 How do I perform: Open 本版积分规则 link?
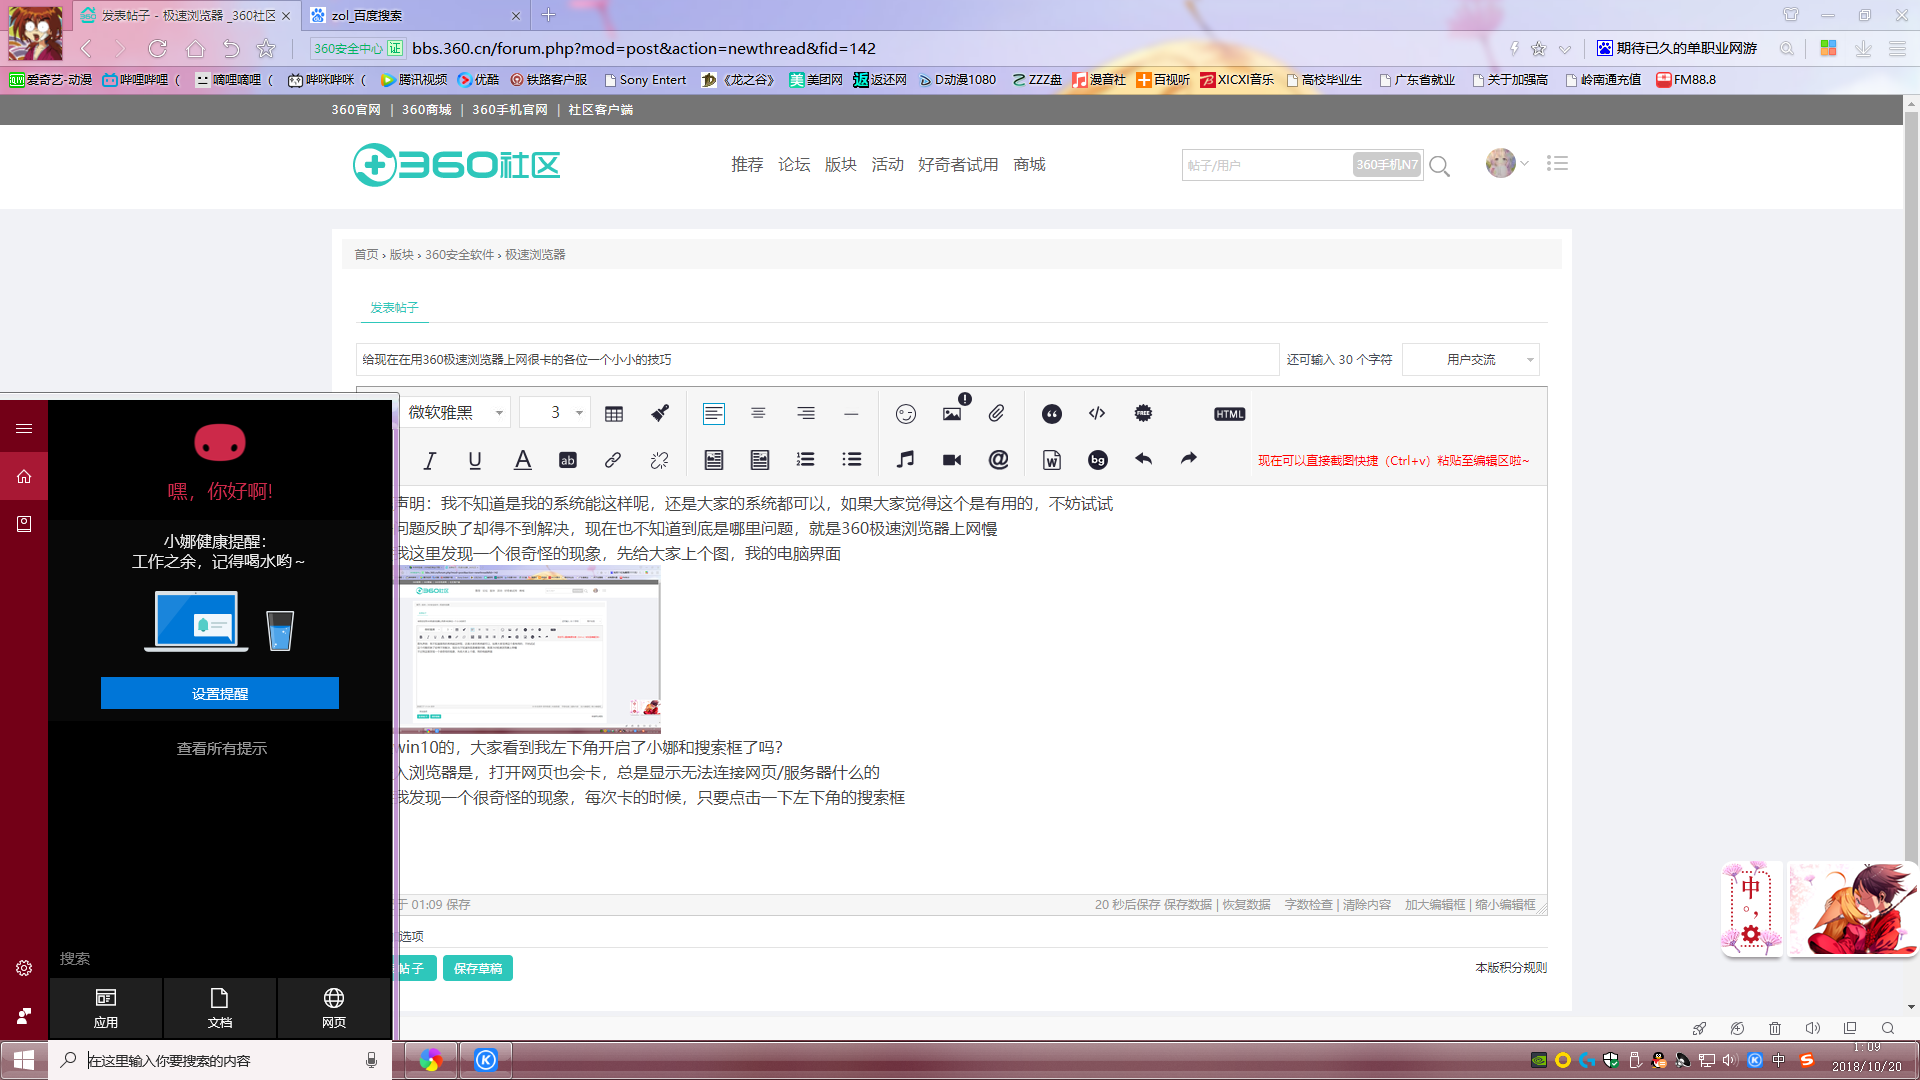click(1511, 968)
